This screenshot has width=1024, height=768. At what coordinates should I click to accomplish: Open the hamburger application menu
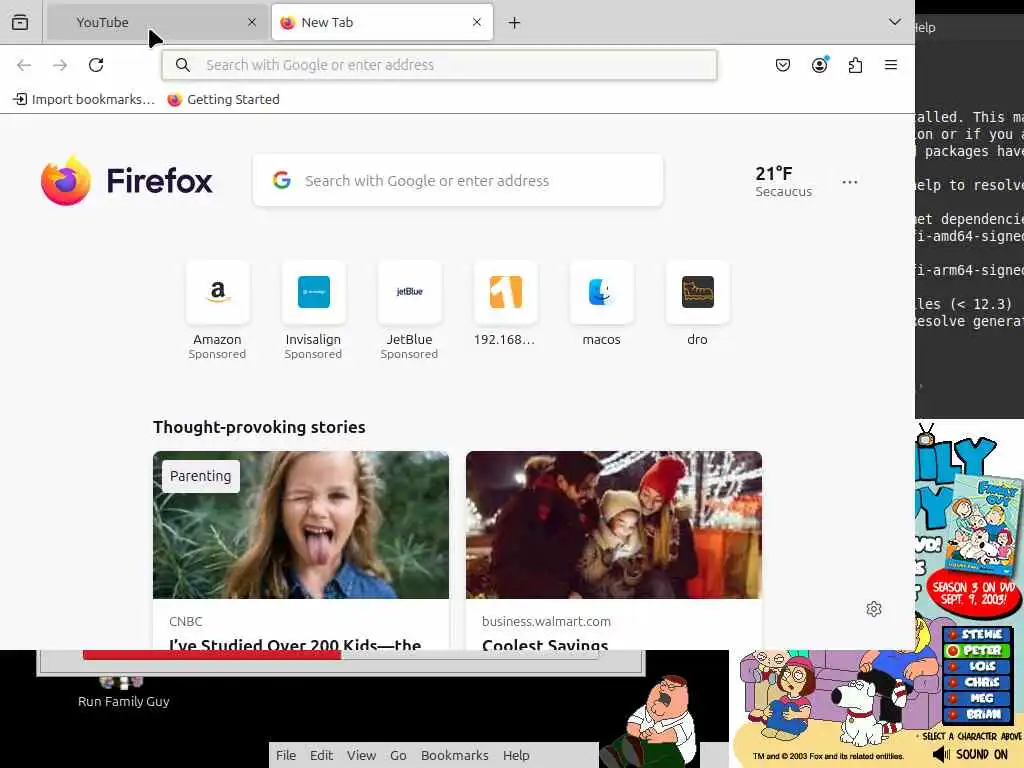pyautogui.click(x=891, y=65)
